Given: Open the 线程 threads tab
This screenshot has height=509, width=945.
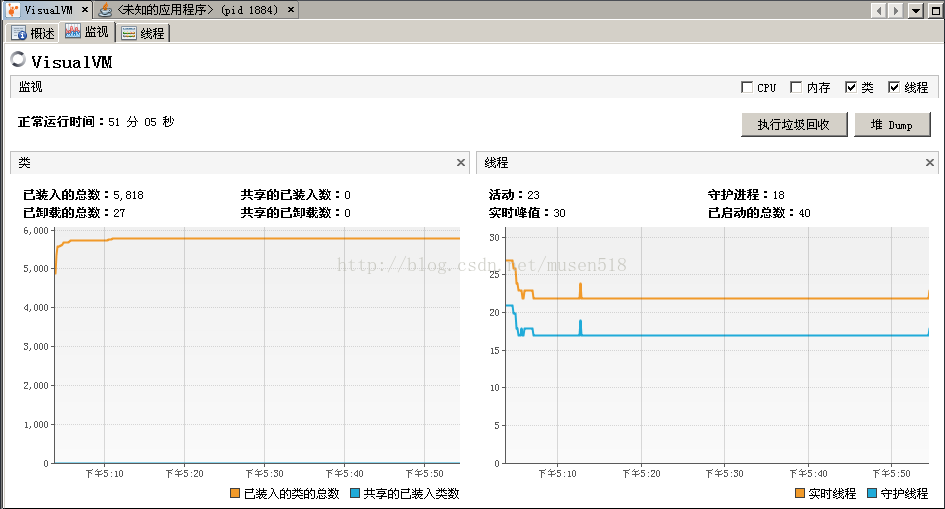Looking at the screenshot, I should pos(143,33).
